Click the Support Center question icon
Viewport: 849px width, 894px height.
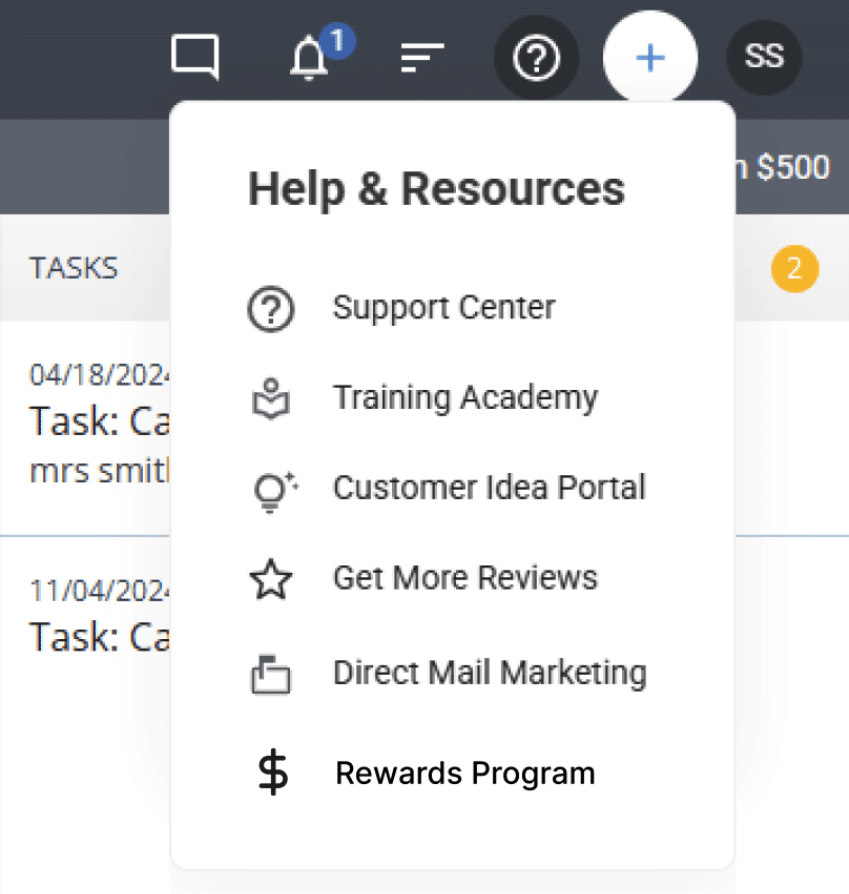coord(270,309)
